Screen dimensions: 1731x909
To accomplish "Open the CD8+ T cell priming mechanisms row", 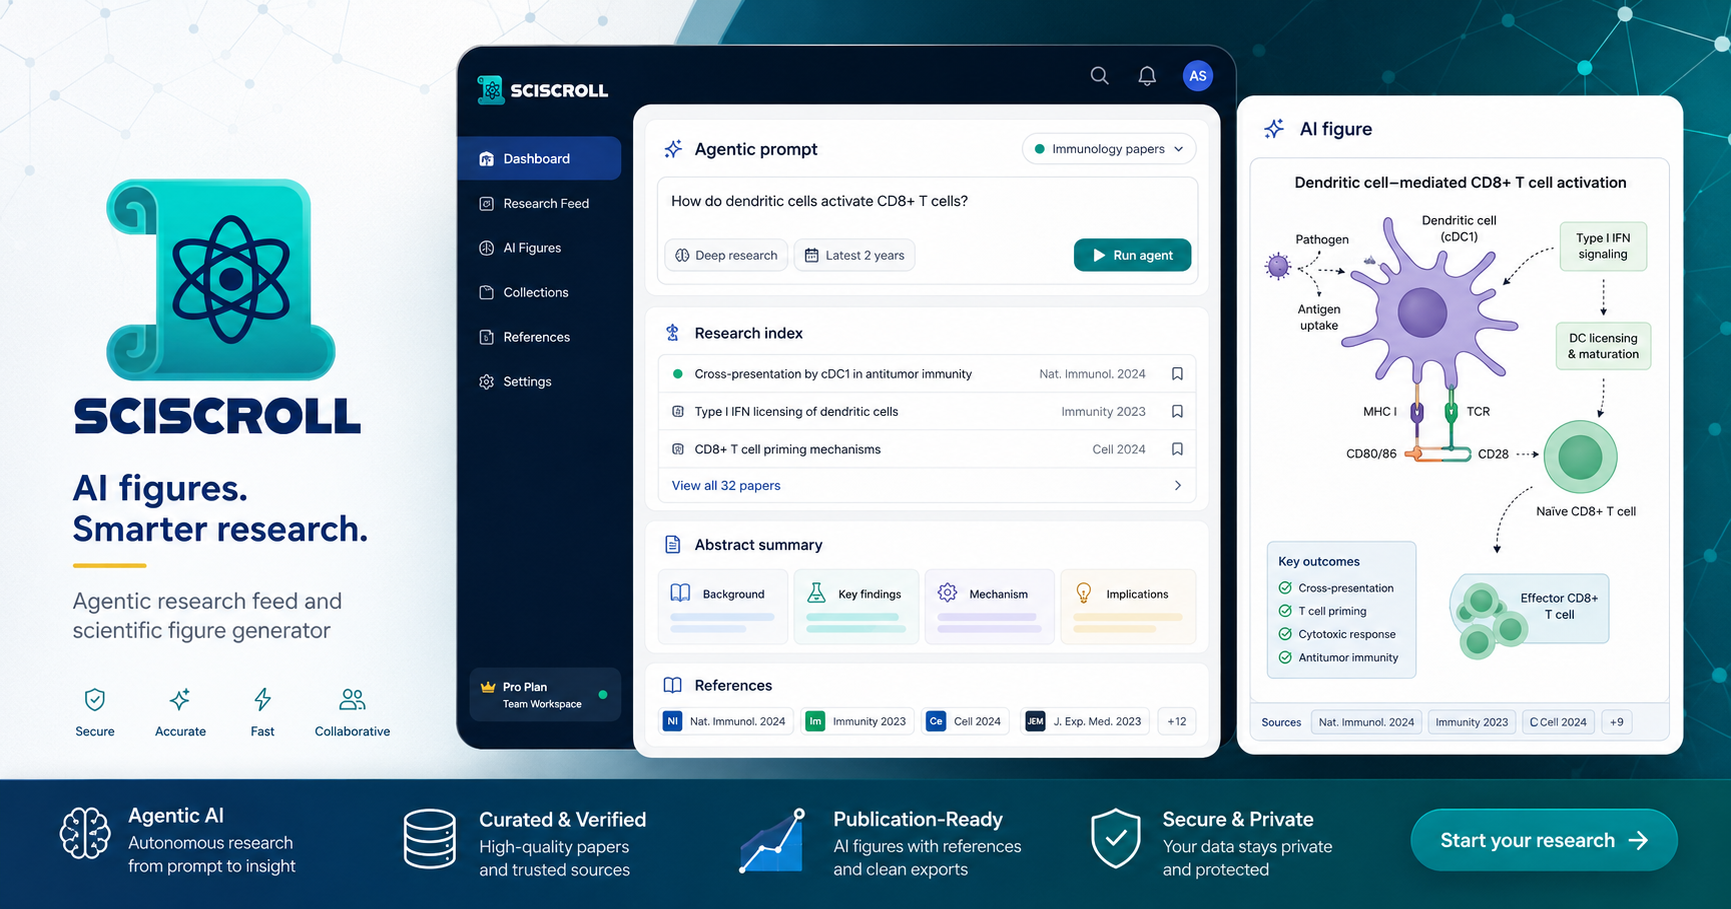I will 927,449.
